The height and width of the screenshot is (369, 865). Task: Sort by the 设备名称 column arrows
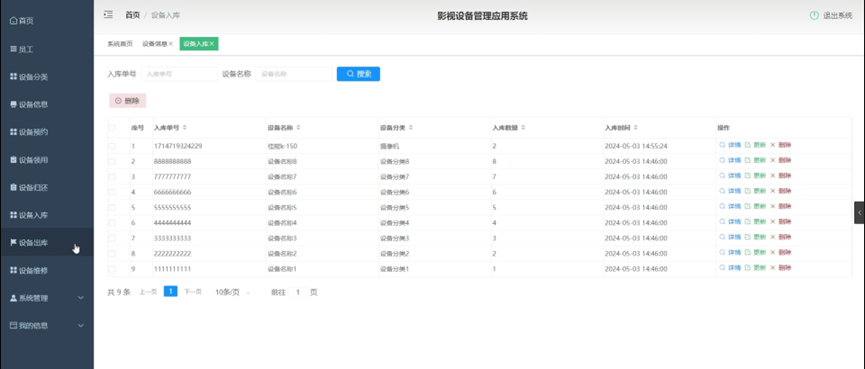(x=298, y=127)
